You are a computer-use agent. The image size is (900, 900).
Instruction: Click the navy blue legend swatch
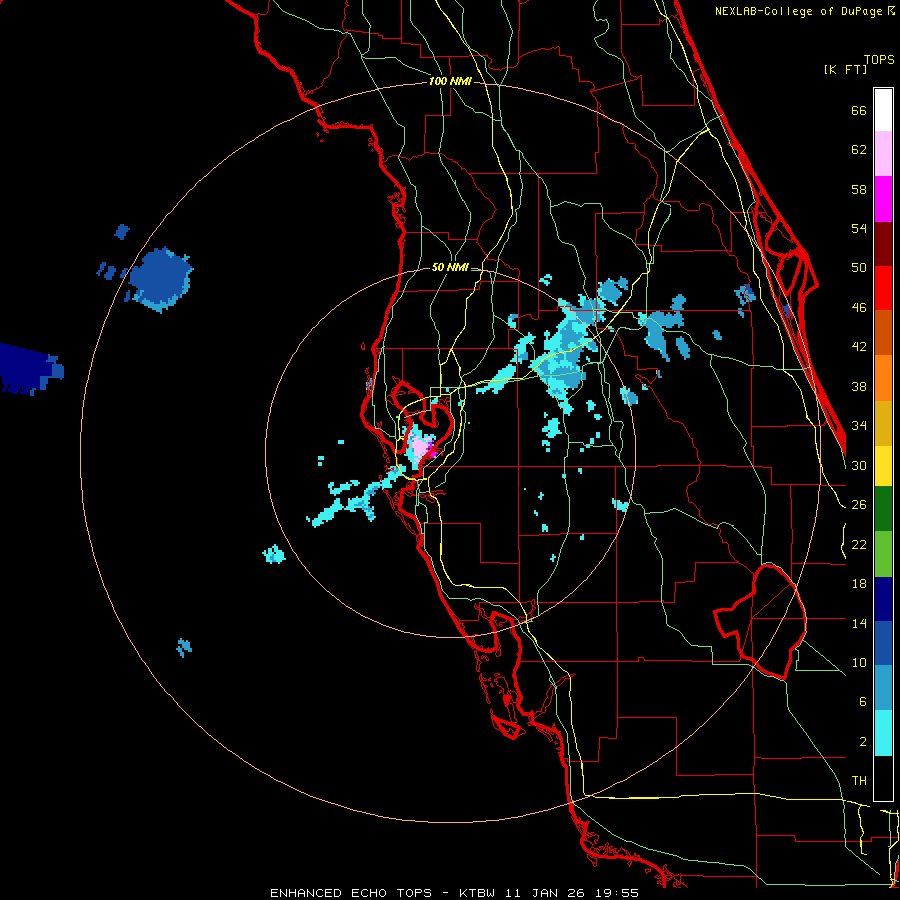pyautogui.click(x=883, y=599)
